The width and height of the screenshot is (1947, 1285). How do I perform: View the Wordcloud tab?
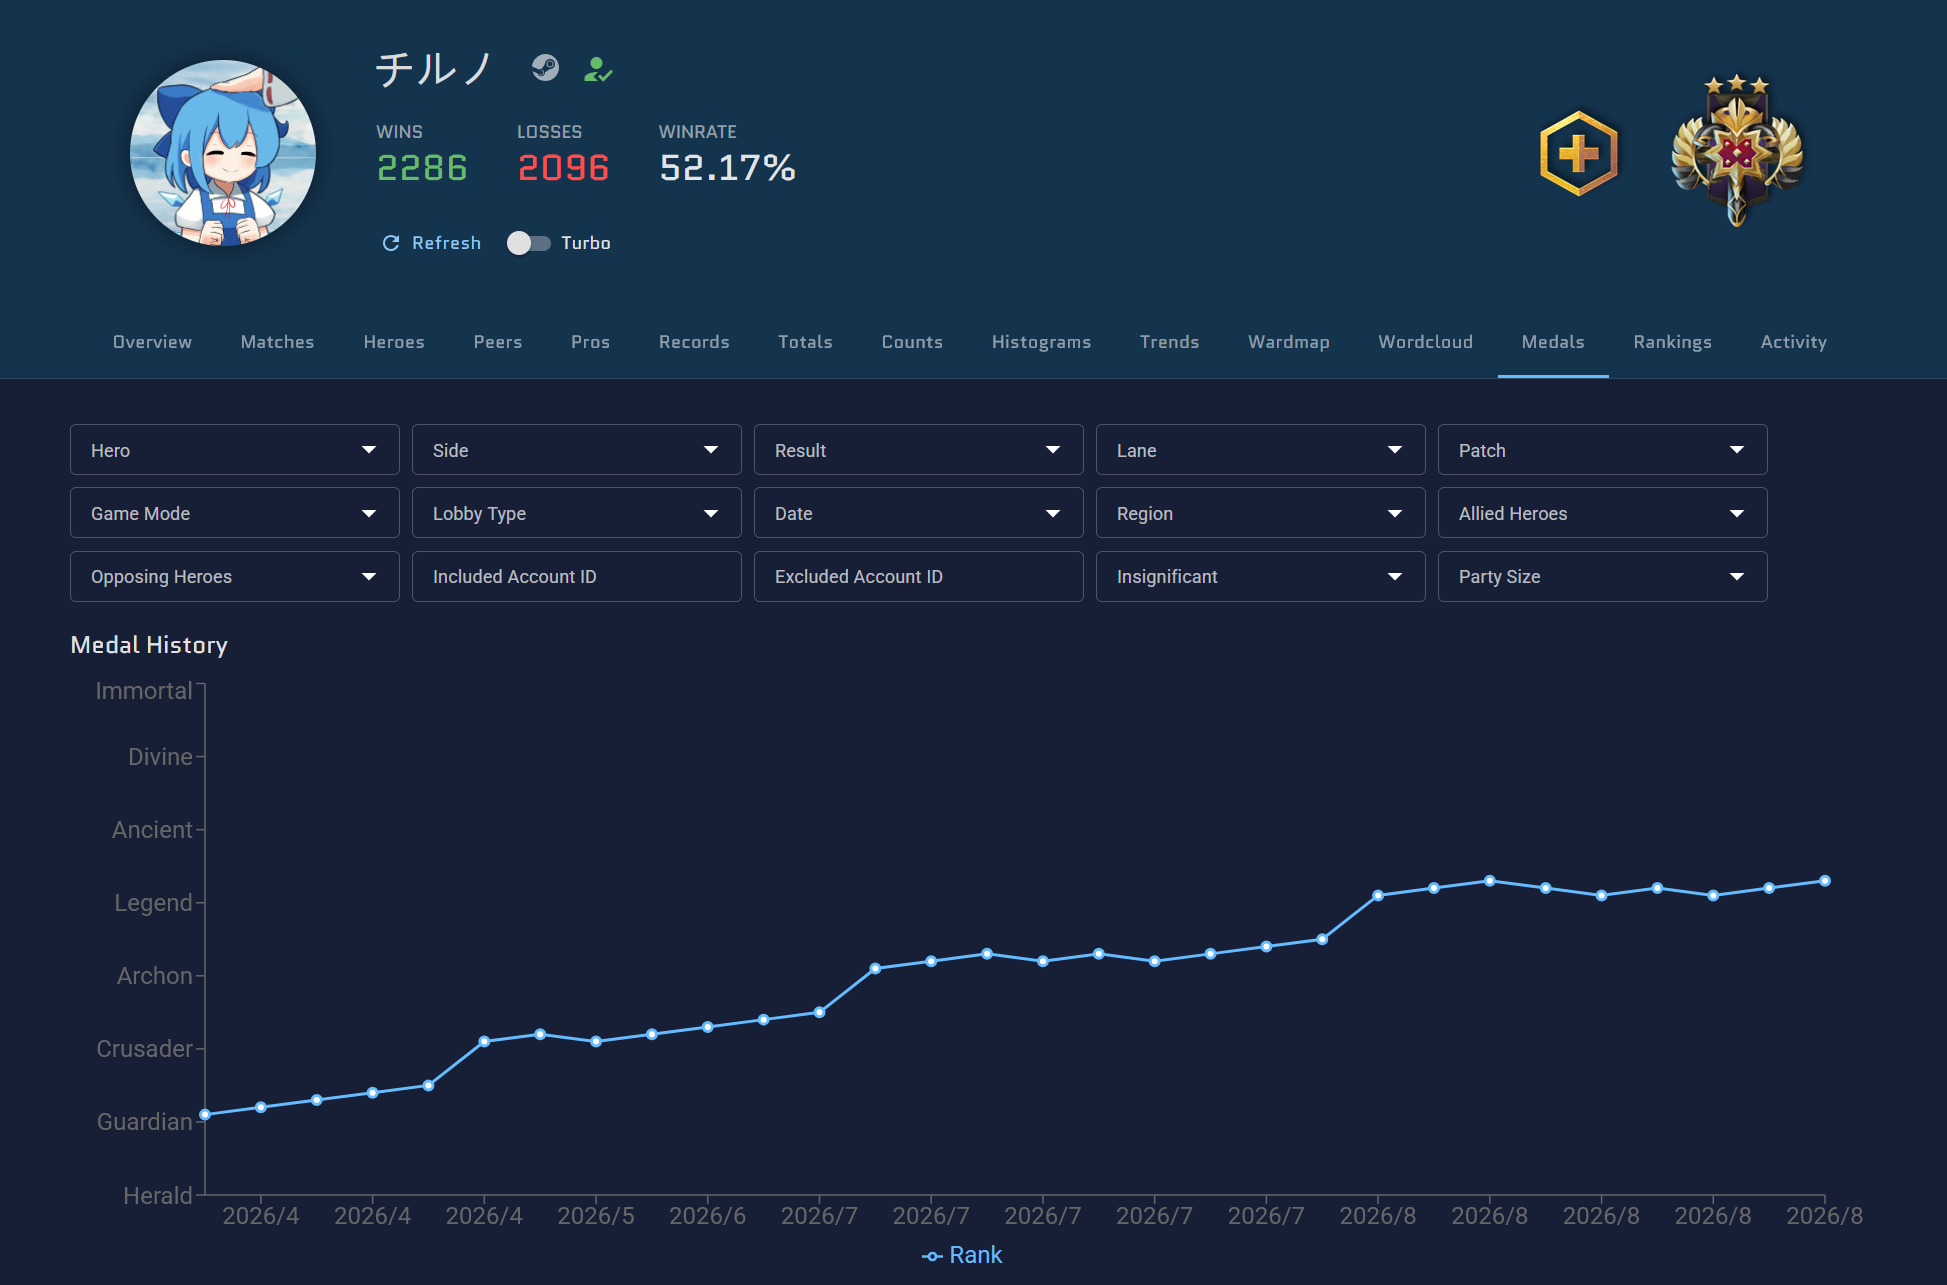1425,342
